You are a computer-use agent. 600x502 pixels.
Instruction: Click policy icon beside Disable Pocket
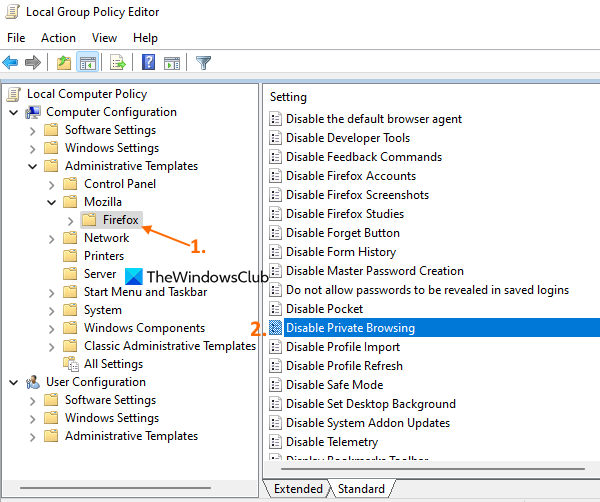pos(276,309)
